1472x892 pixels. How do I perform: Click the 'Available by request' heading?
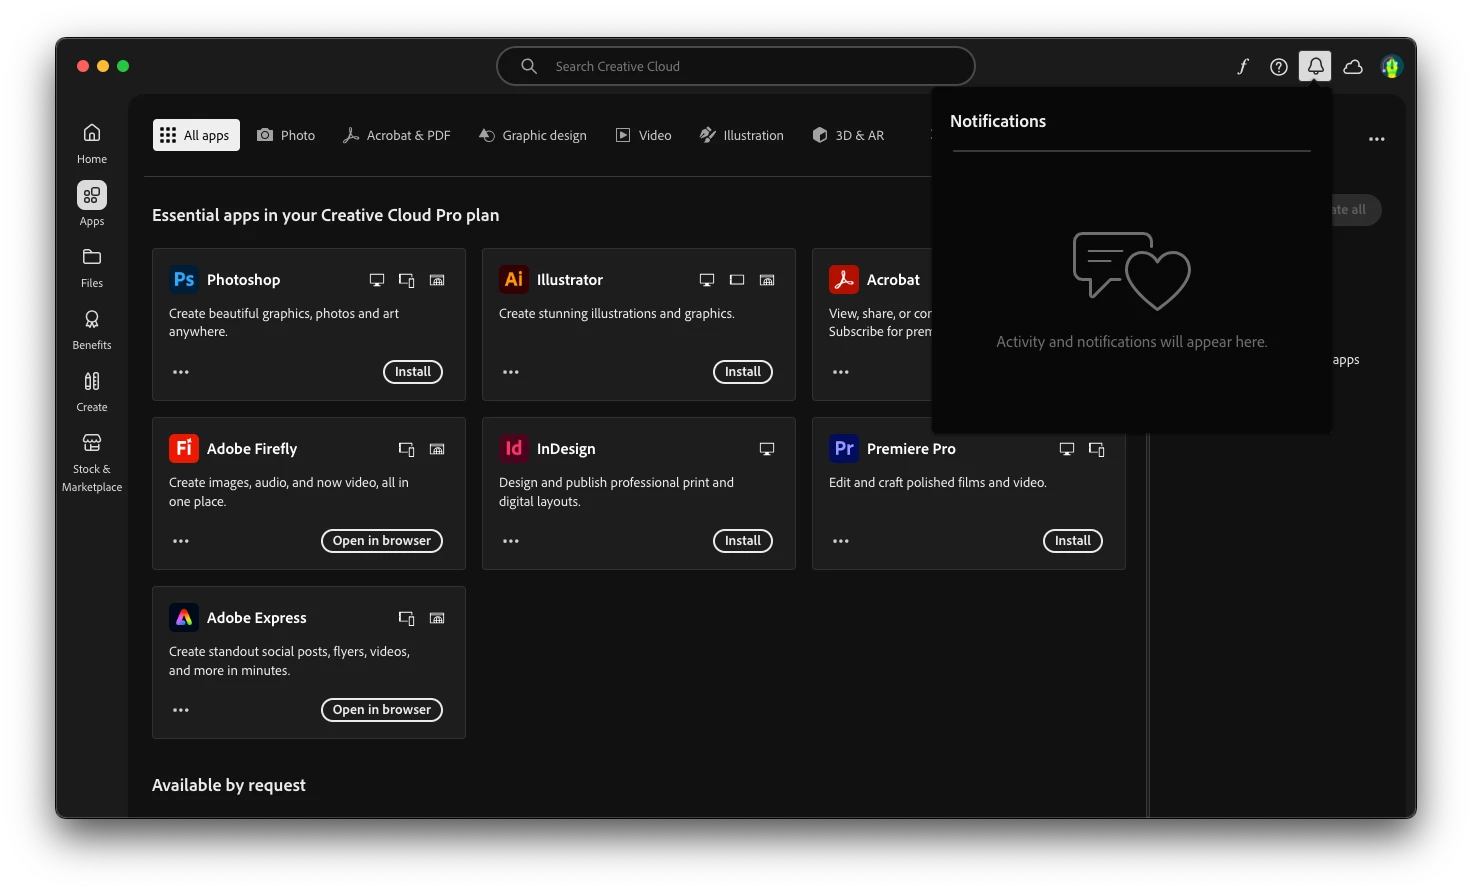point(229,785)
